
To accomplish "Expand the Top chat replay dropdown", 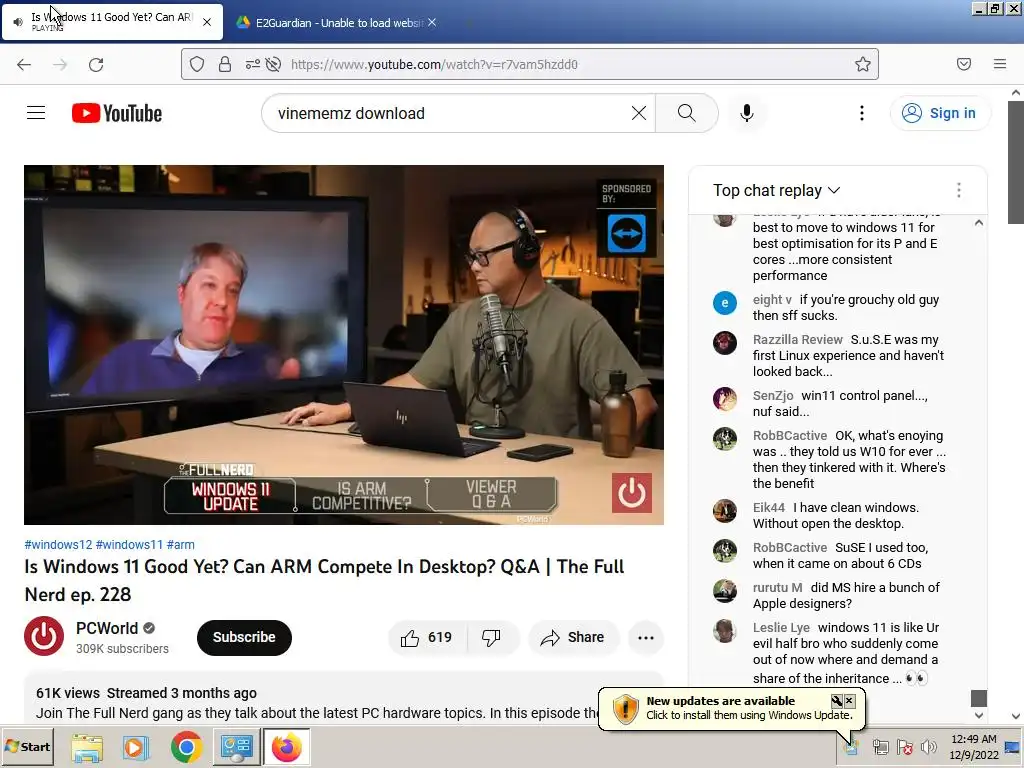I will click(776, 190).
